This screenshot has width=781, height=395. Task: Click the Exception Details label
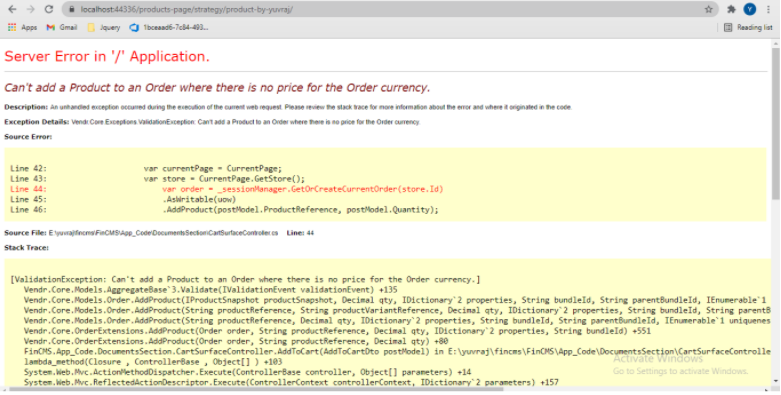coord(36,122)
